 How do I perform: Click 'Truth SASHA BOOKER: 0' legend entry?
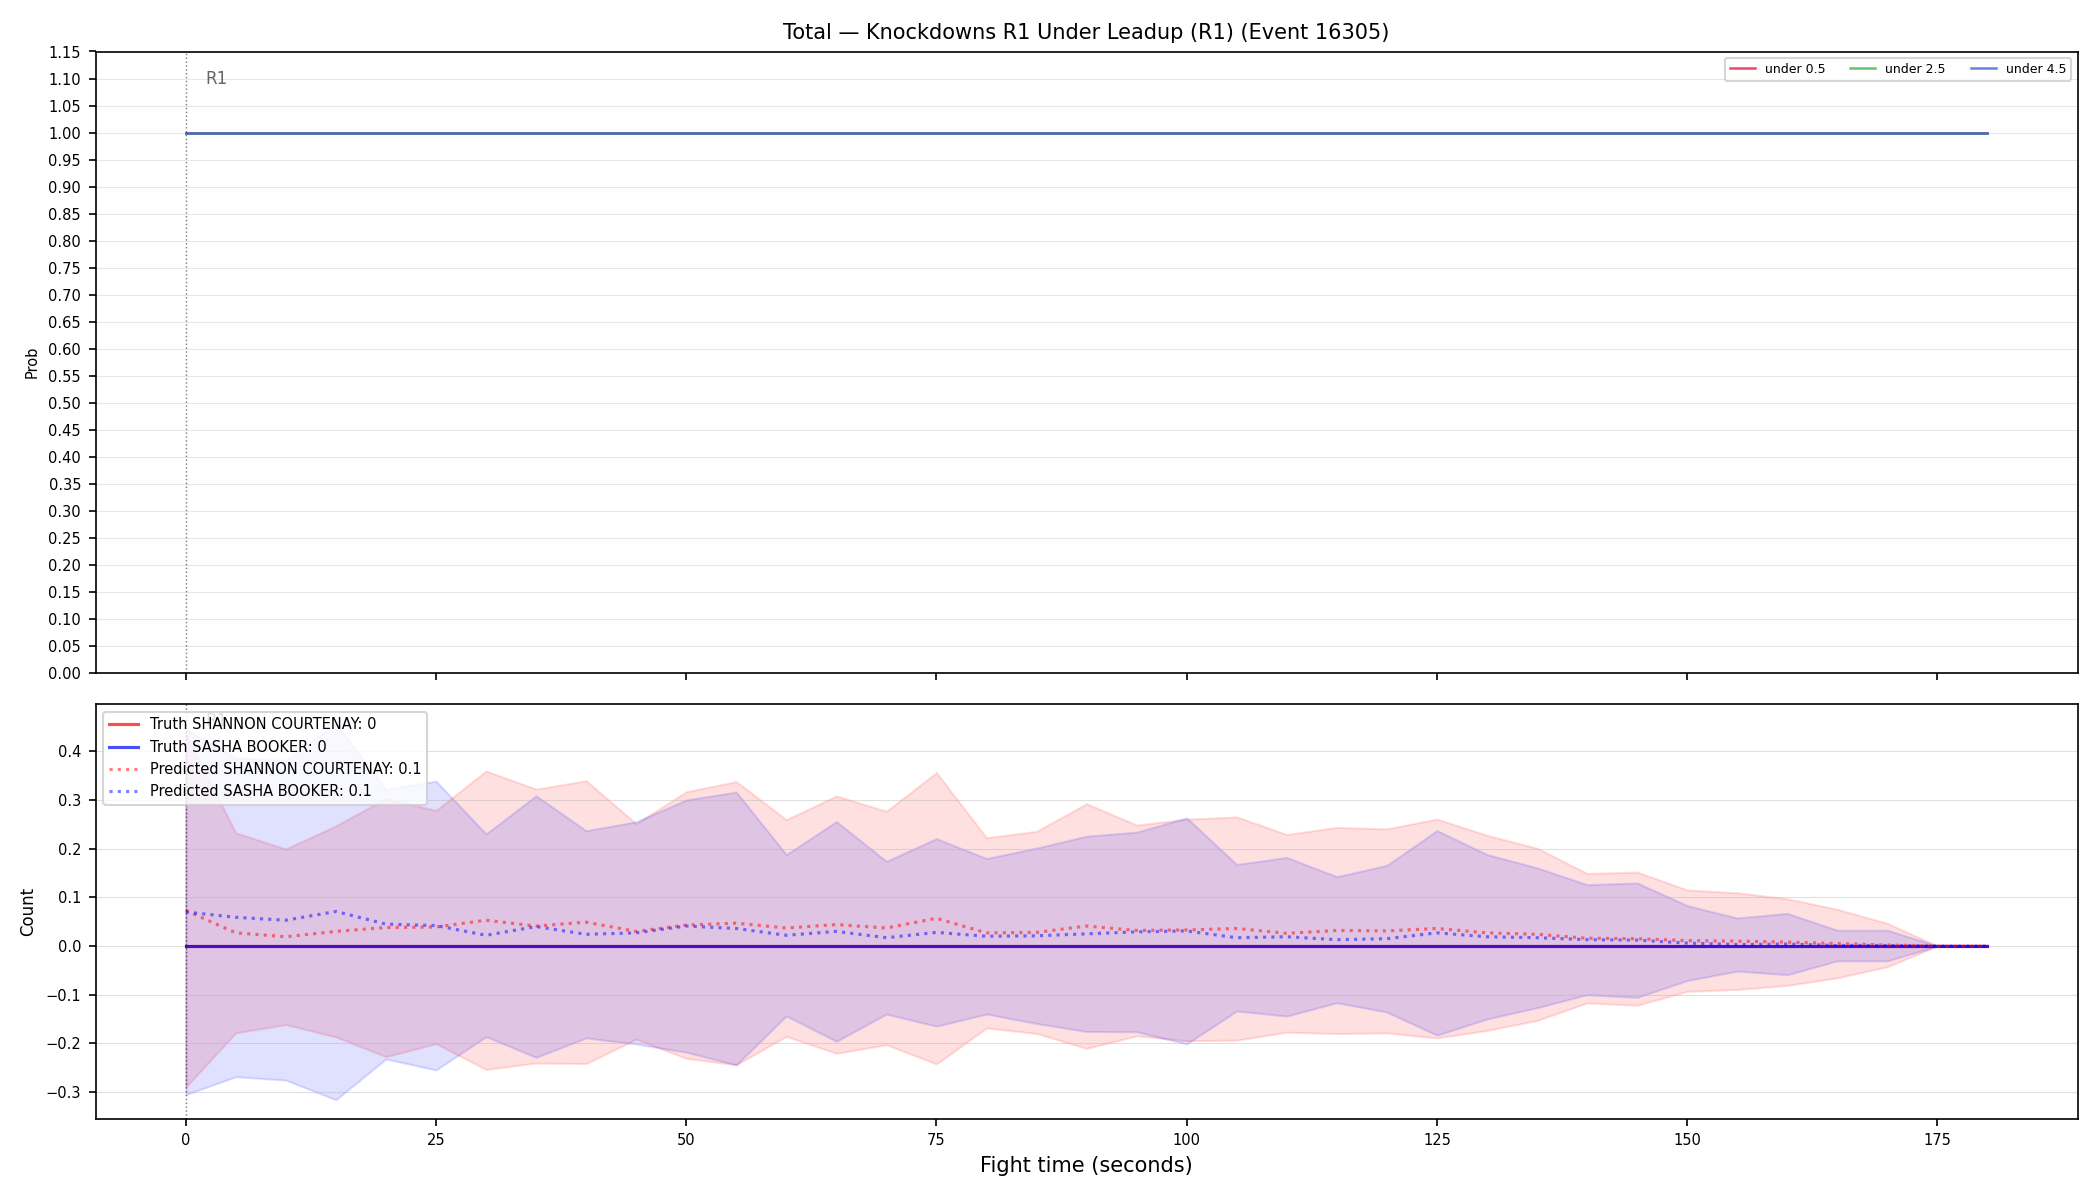pos(217,747)
